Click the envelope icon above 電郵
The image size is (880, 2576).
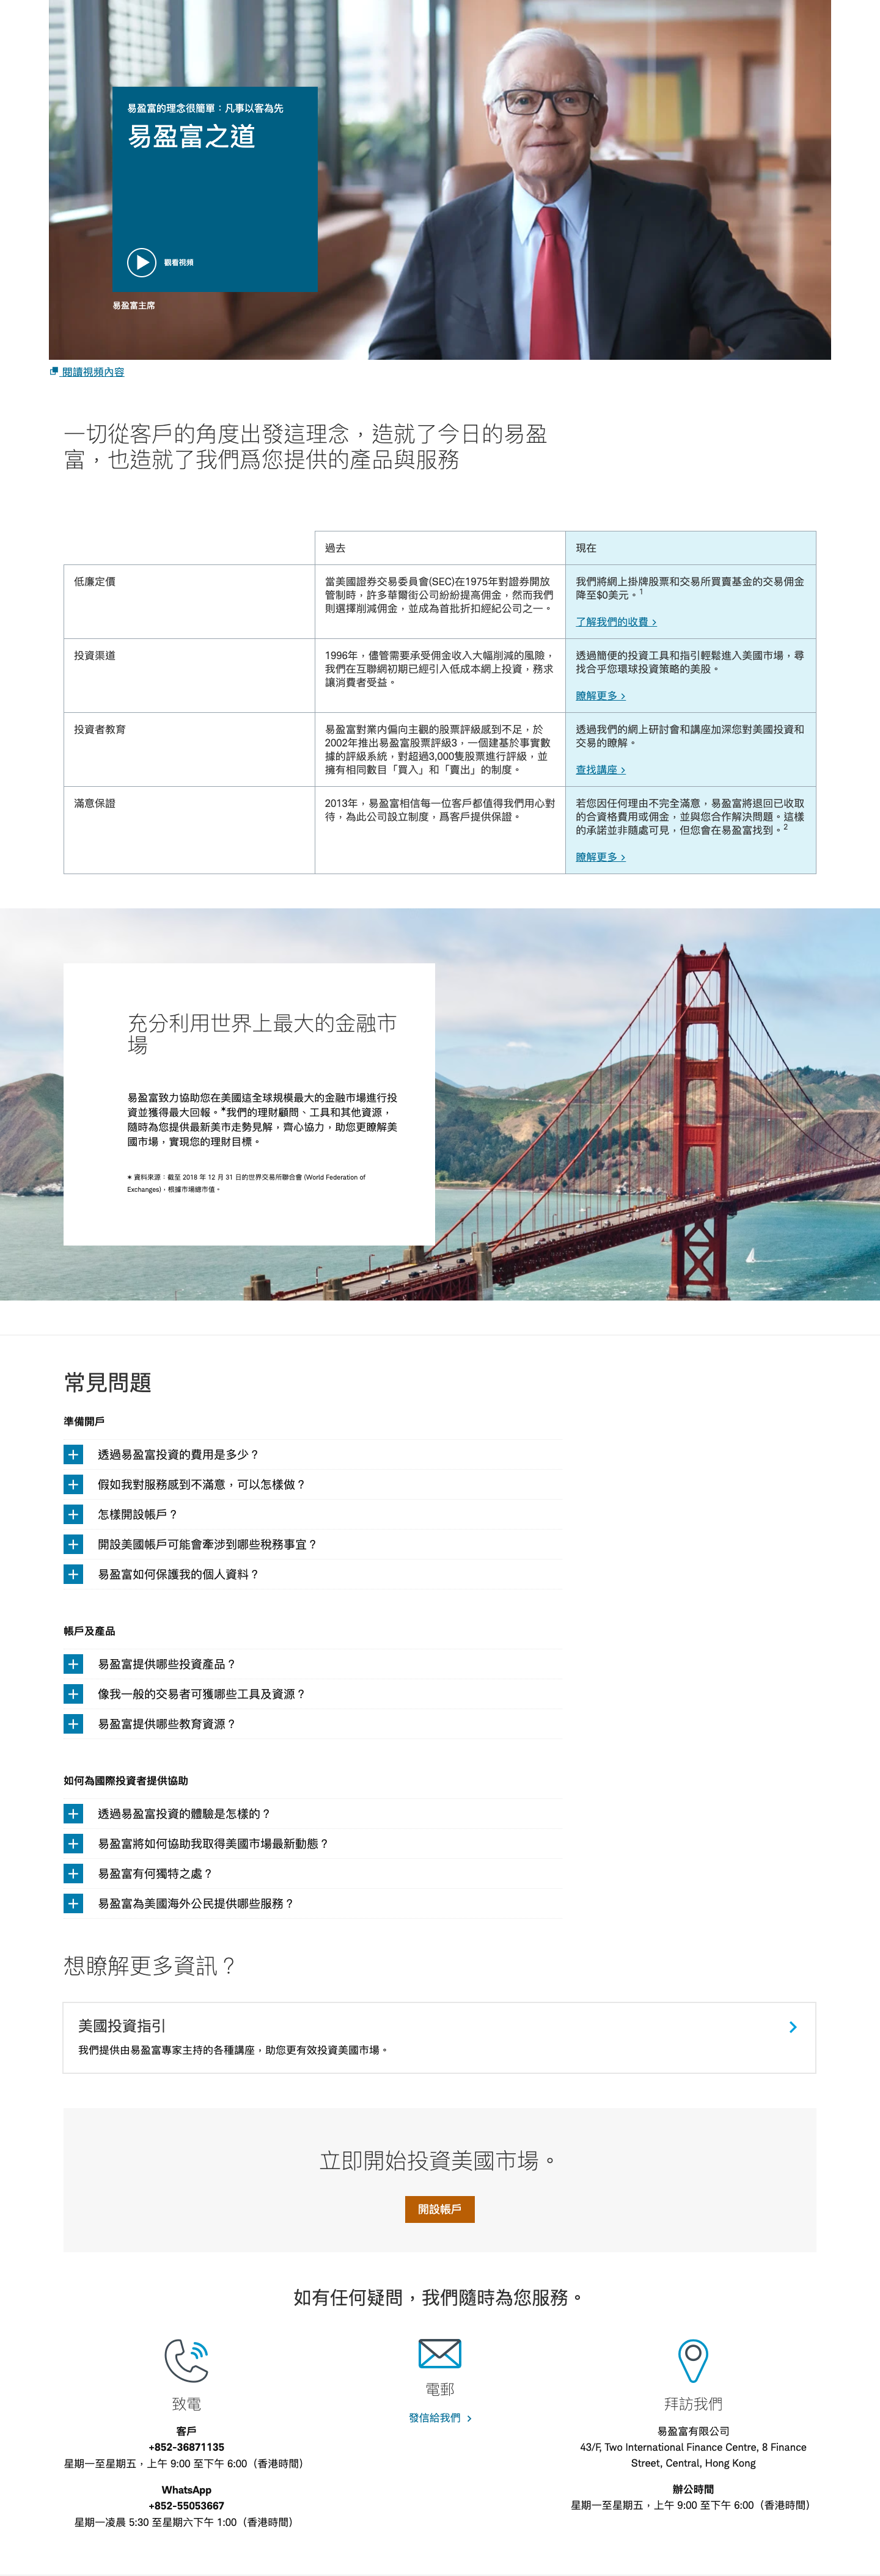tap(440, 2354)
